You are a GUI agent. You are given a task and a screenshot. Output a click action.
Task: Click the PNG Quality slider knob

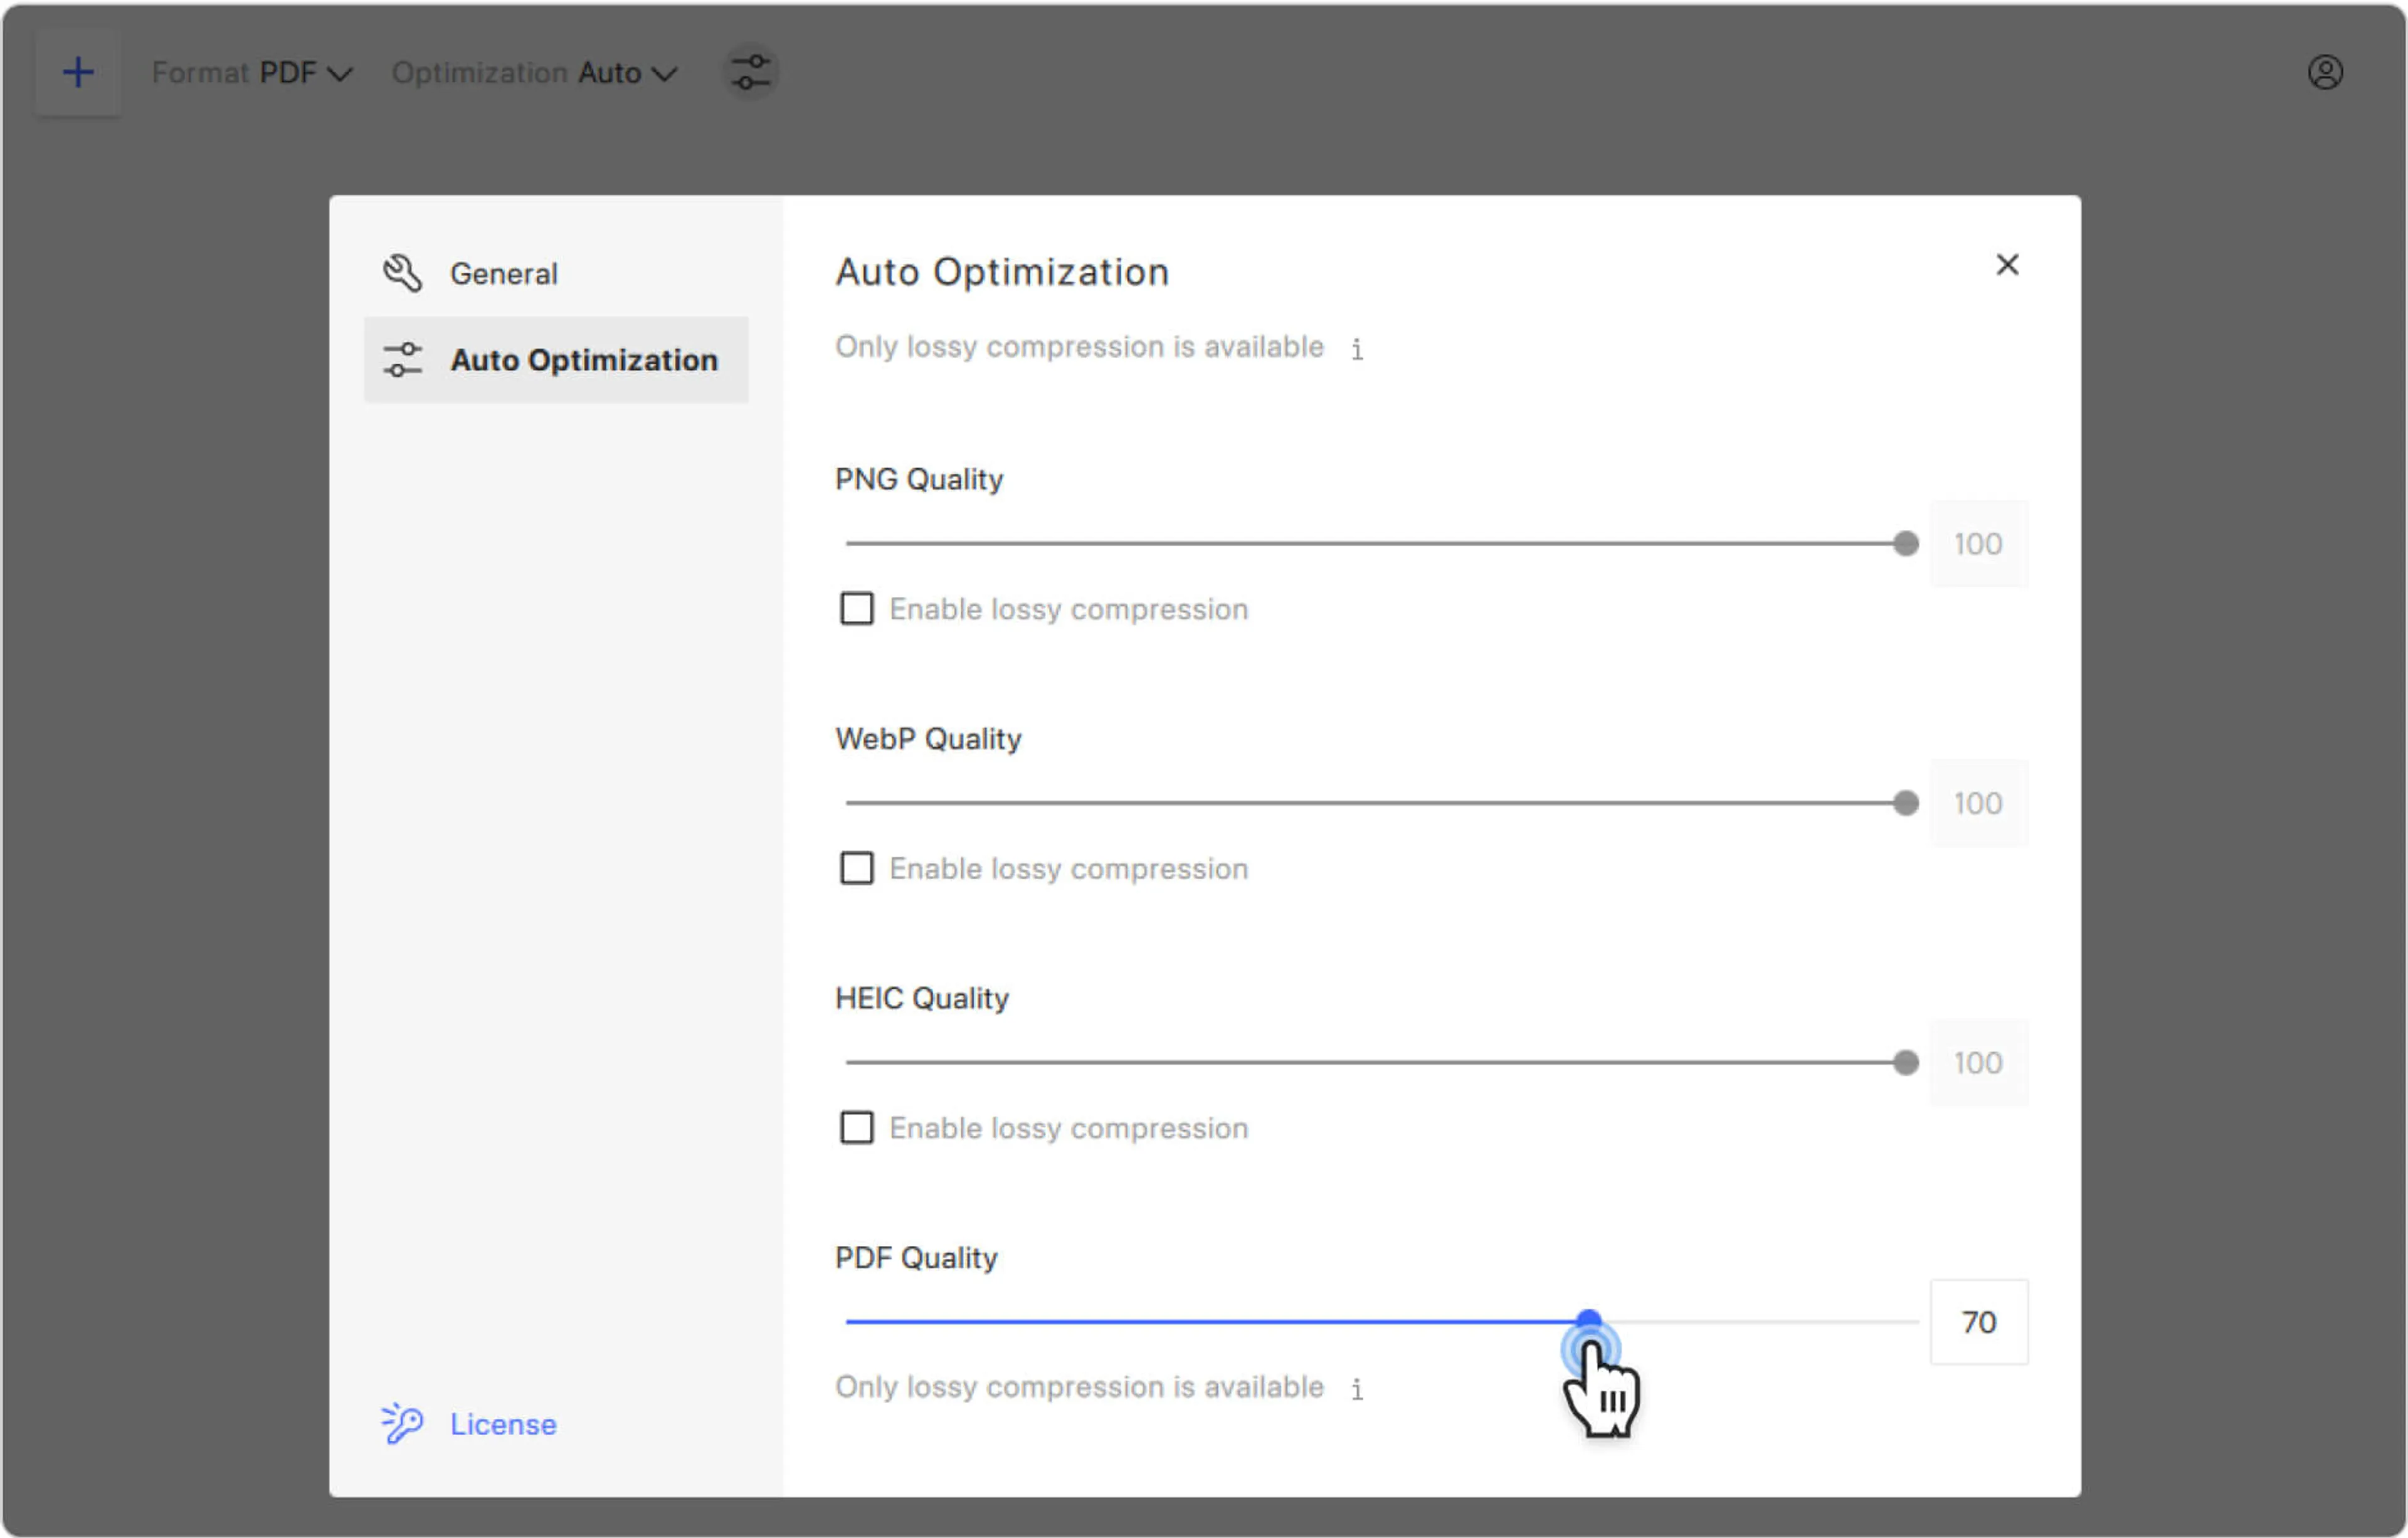1906,544
